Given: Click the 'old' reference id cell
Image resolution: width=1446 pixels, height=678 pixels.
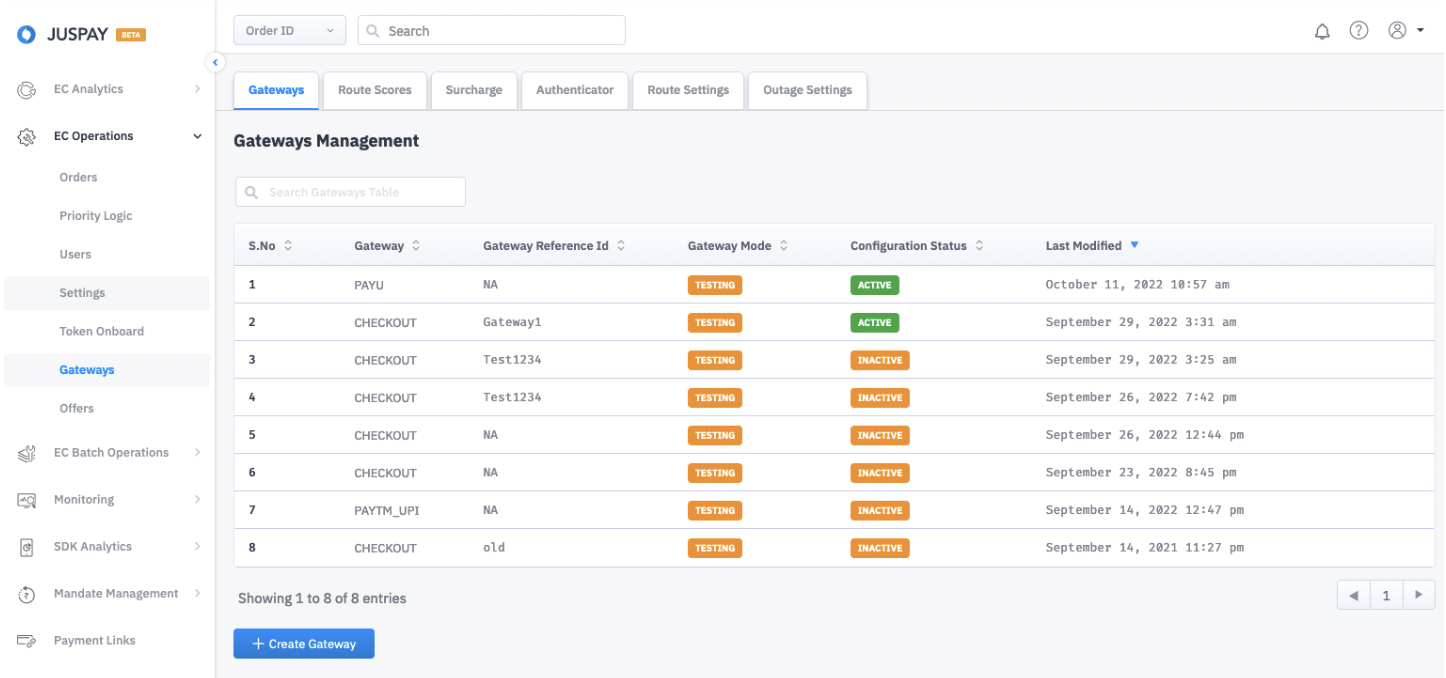Looking at the screenshot, I should 494,548.
